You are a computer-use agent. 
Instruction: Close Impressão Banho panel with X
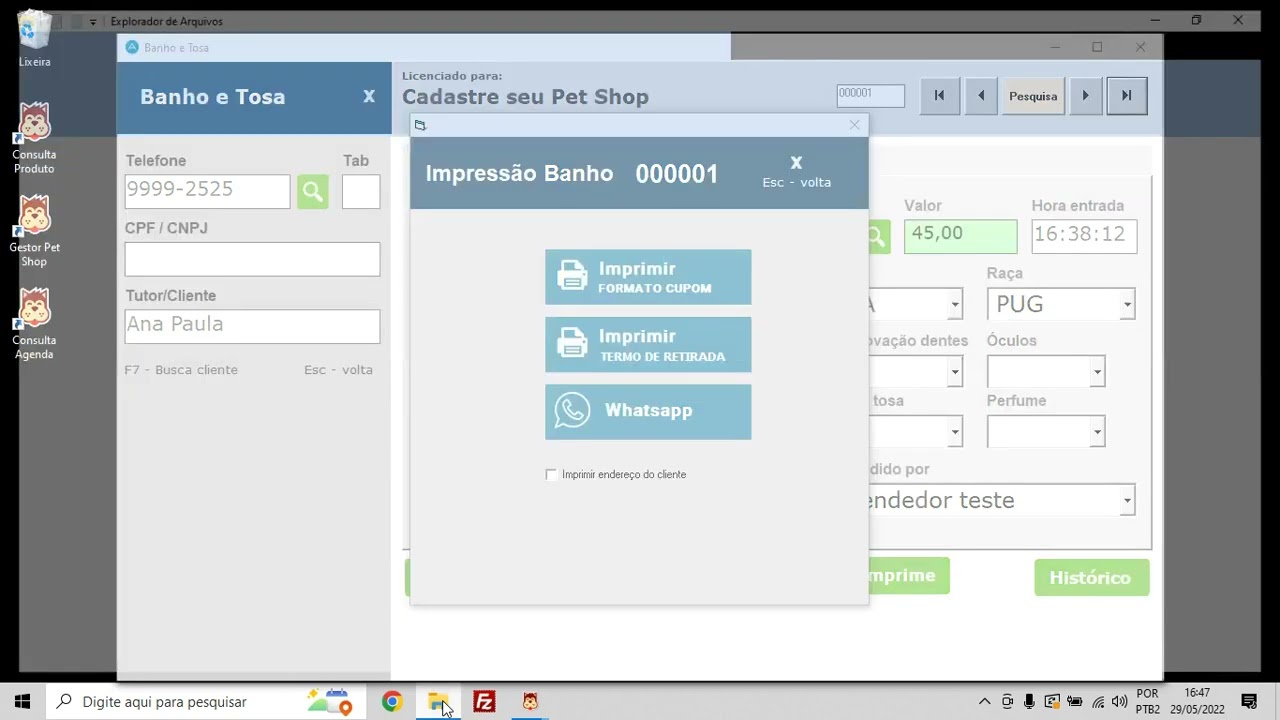point(796,163)
